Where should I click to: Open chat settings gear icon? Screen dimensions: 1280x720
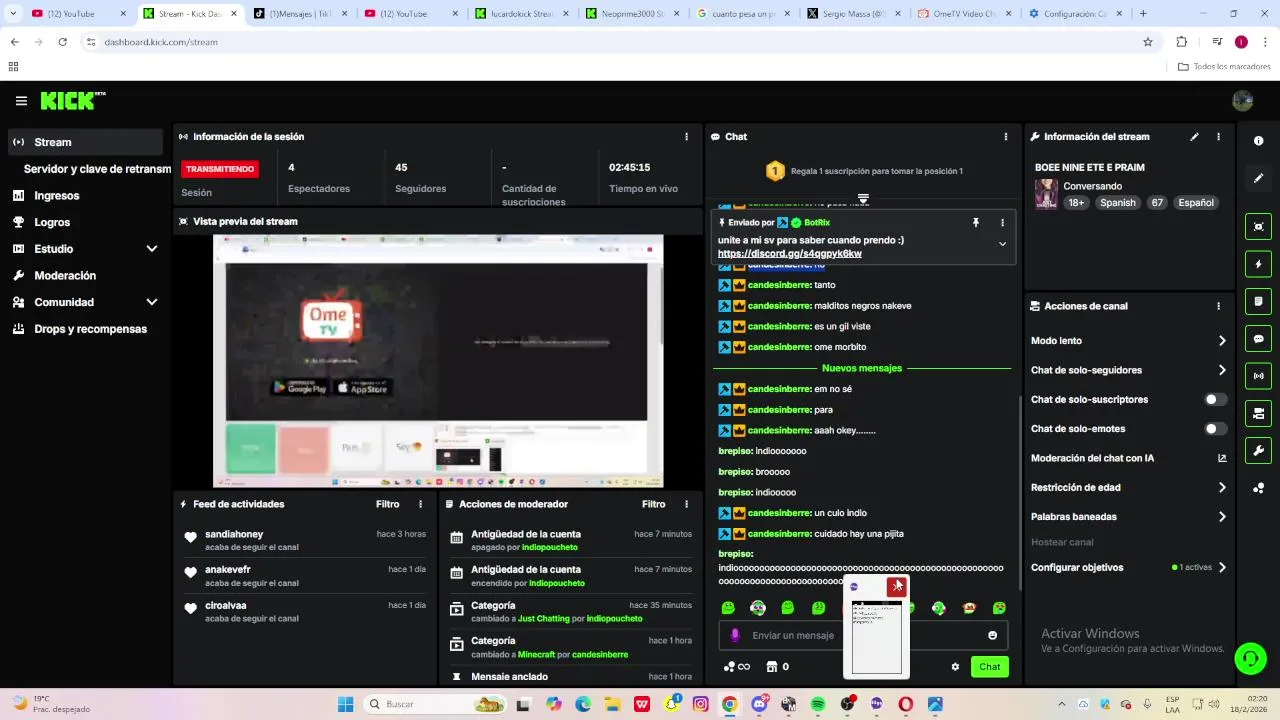[955, 667]
